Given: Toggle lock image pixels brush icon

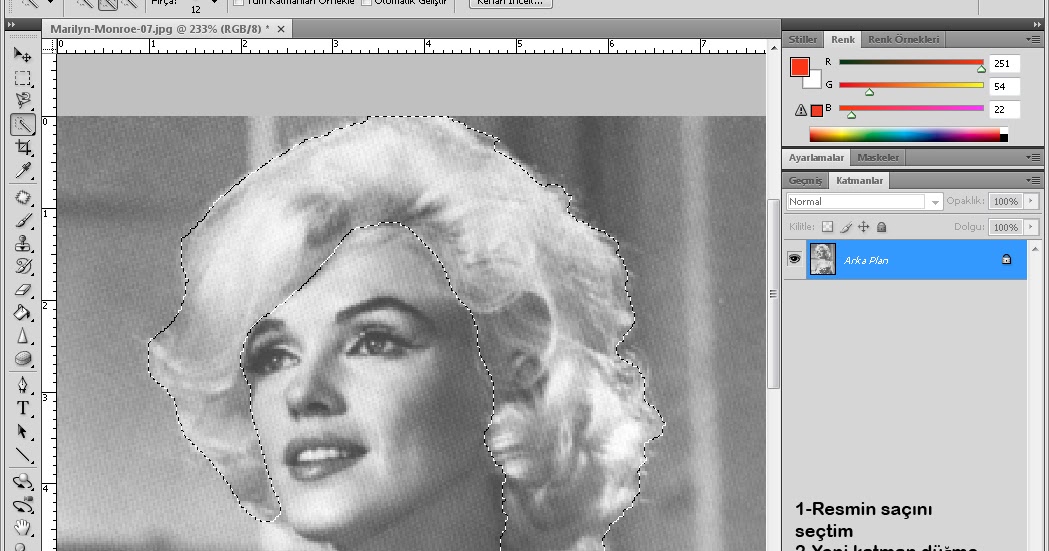Looking at the screenshot, I should [846, 227].
